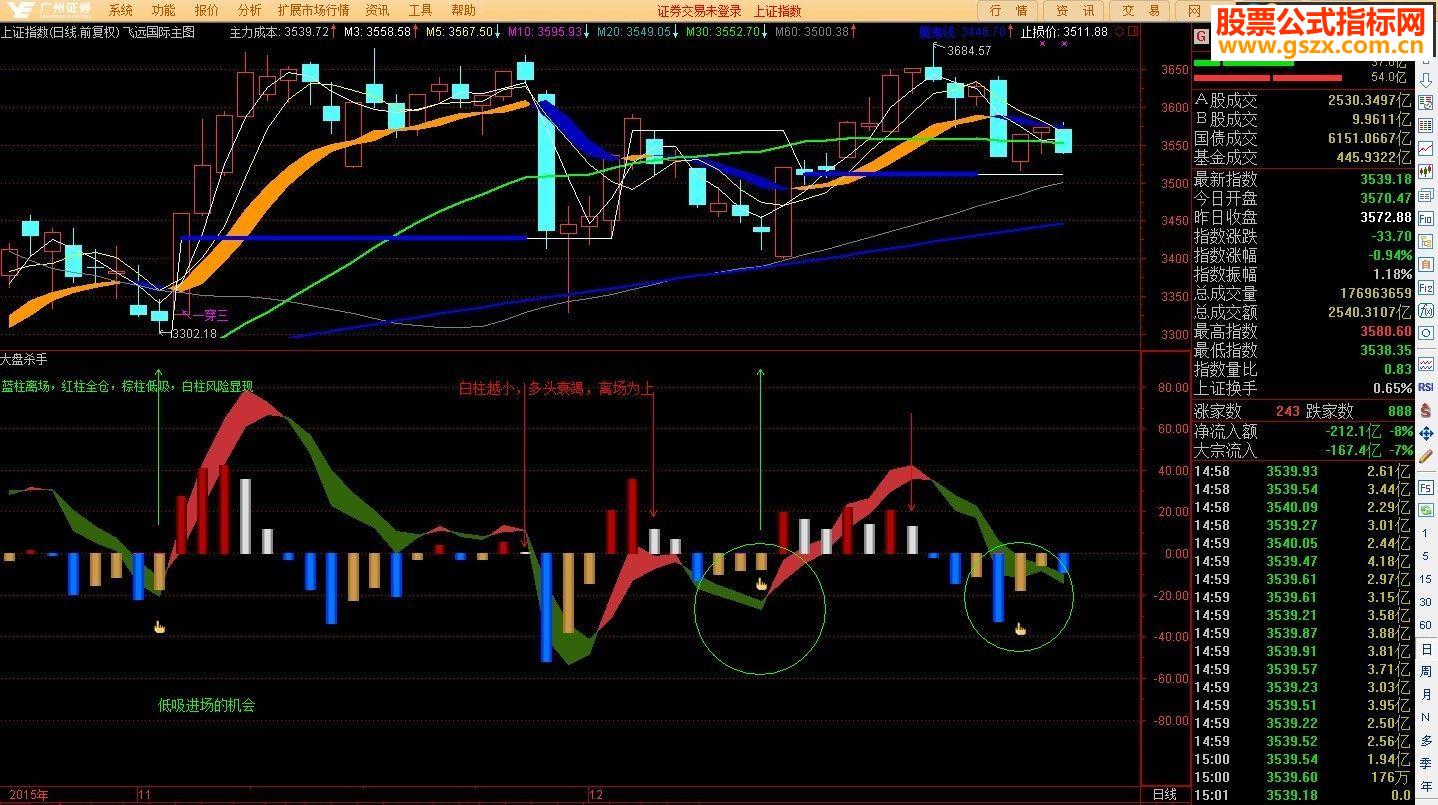Image resolution: width=1438 pixels, height=805 pixels.
Task: Select the 日 daily period
Action: pos(1426,650)
